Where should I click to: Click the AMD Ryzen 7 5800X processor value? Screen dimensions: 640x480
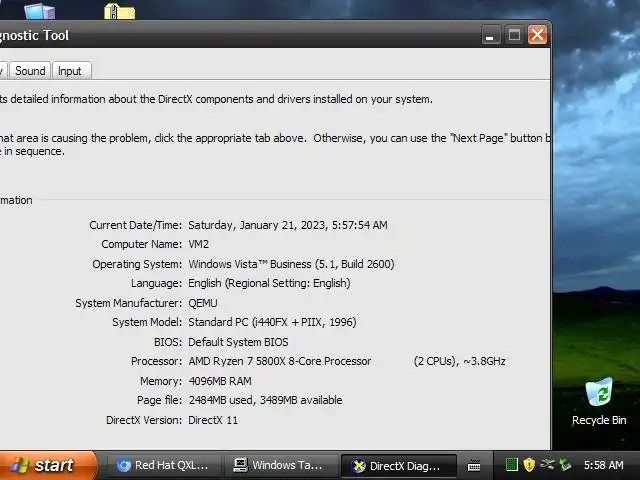coord(280,361)
